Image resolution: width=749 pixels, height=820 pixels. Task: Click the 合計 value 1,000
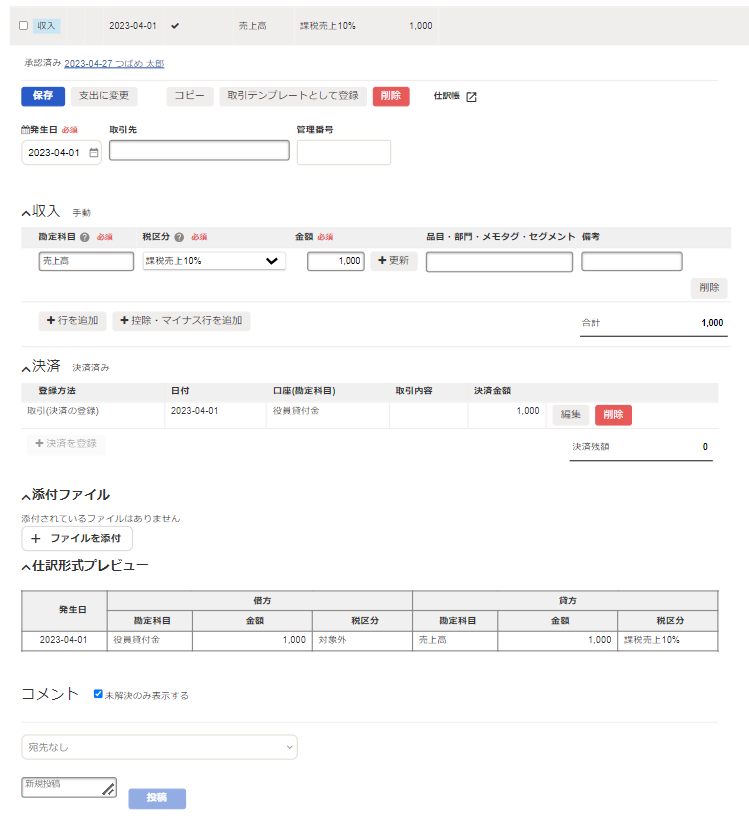pos(712,323)
